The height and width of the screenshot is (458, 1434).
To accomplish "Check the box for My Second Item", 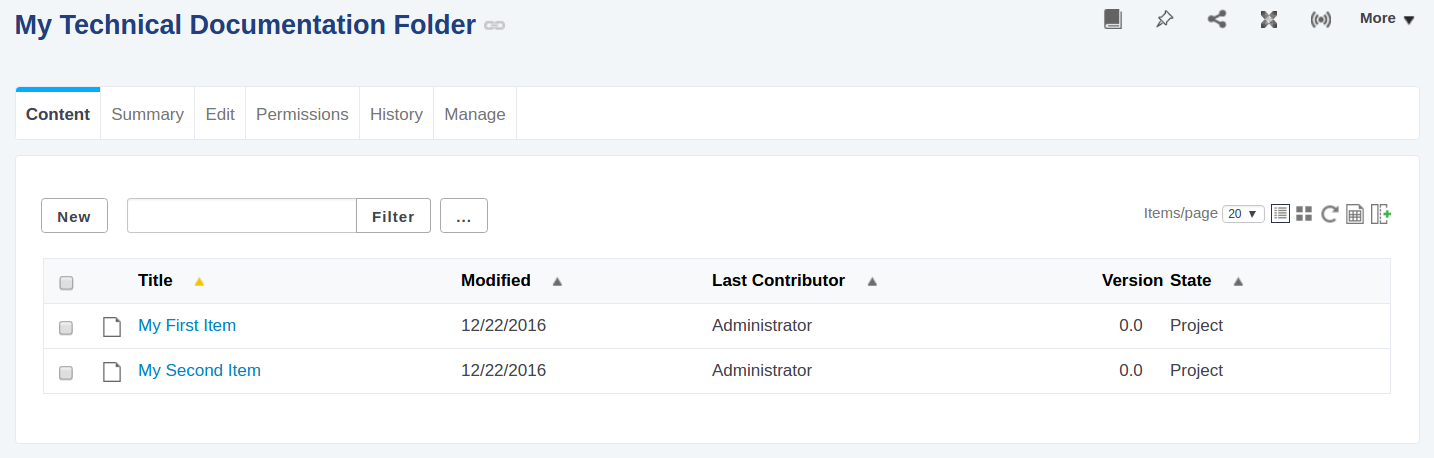I will pyautogui.click(x=66, y=373).
